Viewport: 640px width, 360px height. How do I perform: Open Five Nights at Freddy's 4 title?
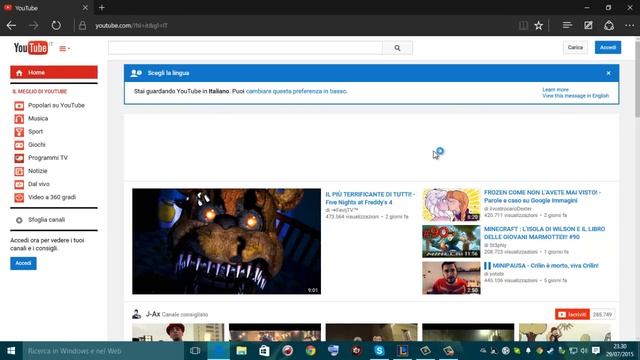click(370, 198)
